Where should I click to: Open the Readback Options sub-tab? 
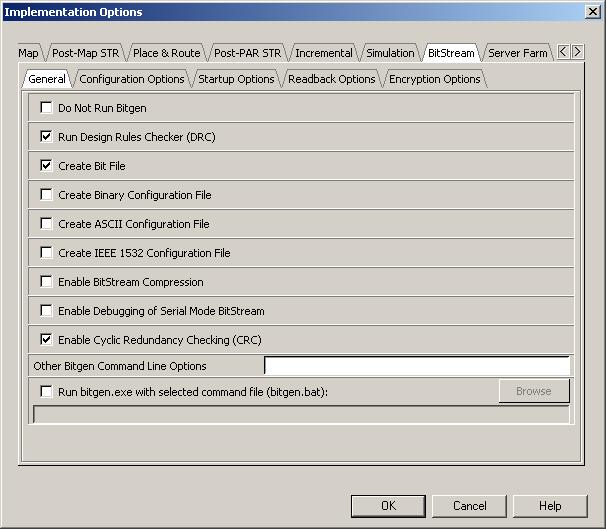coord(332,79)
